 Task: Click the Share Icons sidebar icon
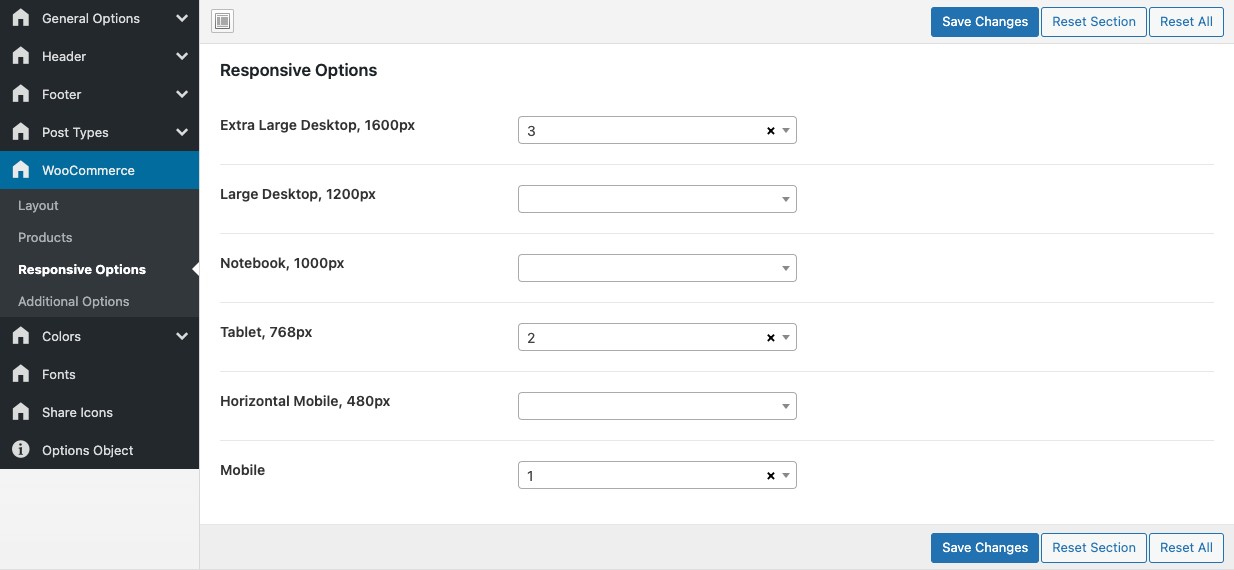(x=21, y=412)
